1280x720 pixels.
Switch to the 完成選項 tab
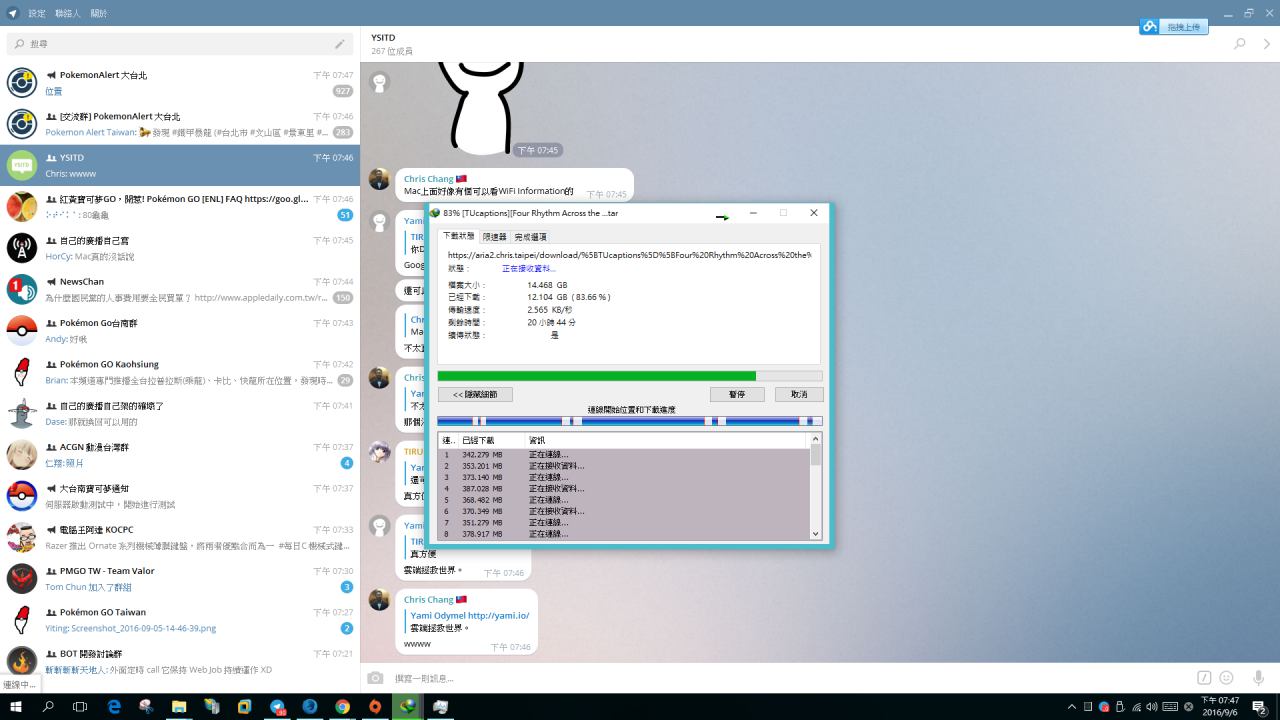[x=530, y=237]
